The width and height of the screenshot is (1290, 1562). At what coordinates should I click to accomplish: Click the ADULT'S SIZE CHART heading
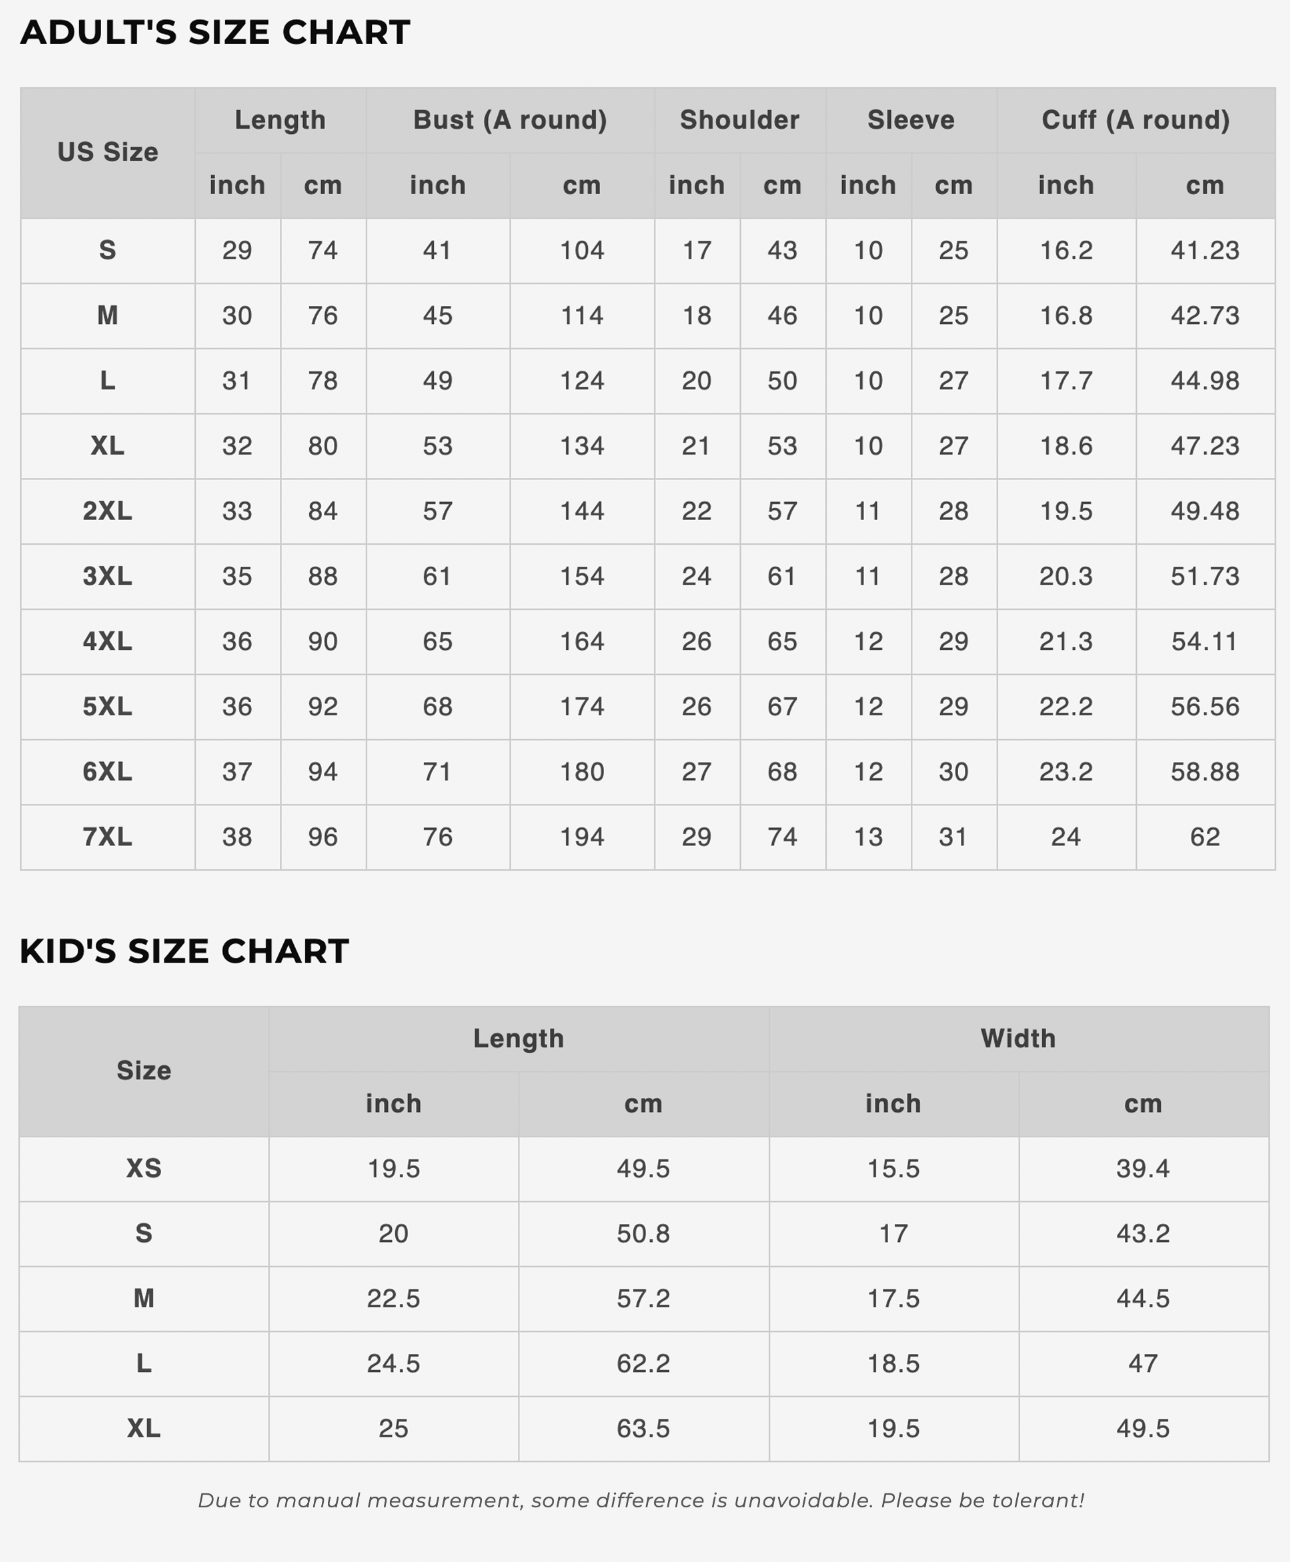215,32
